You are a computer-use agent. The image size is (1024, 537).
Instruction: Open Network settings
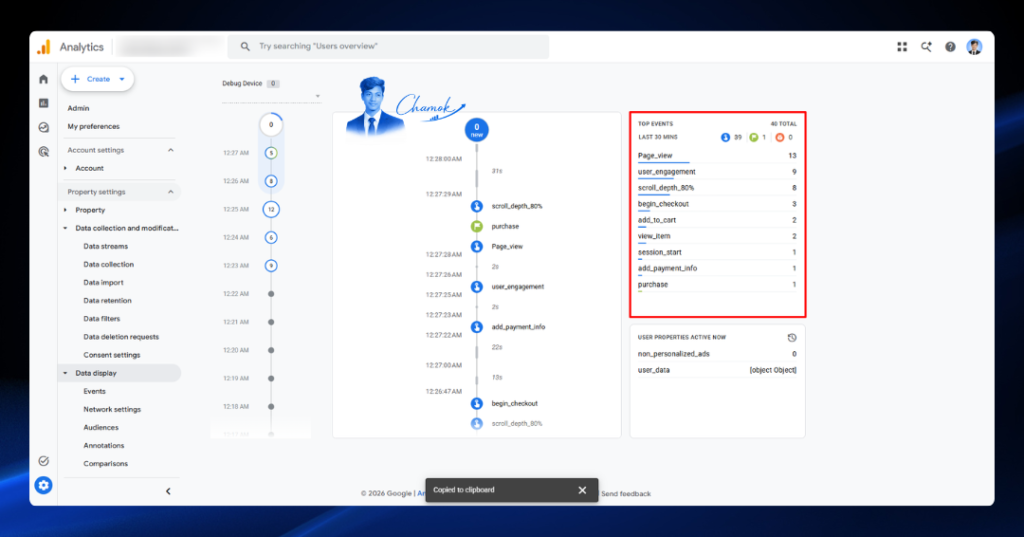click(x=112, y=410)
